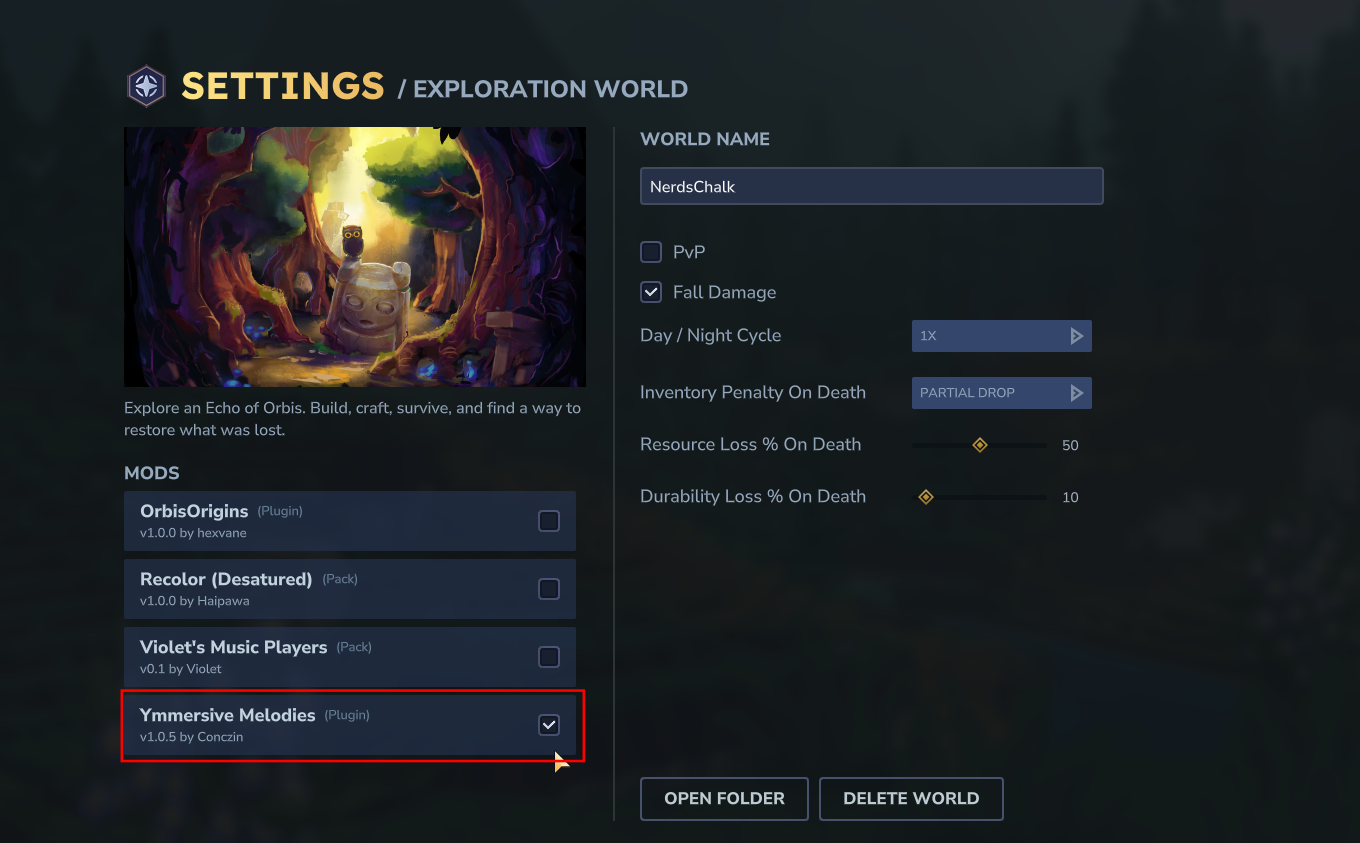
Task: Click the Day / Night Cycle arrow icon
Action: click(1077, 336)
